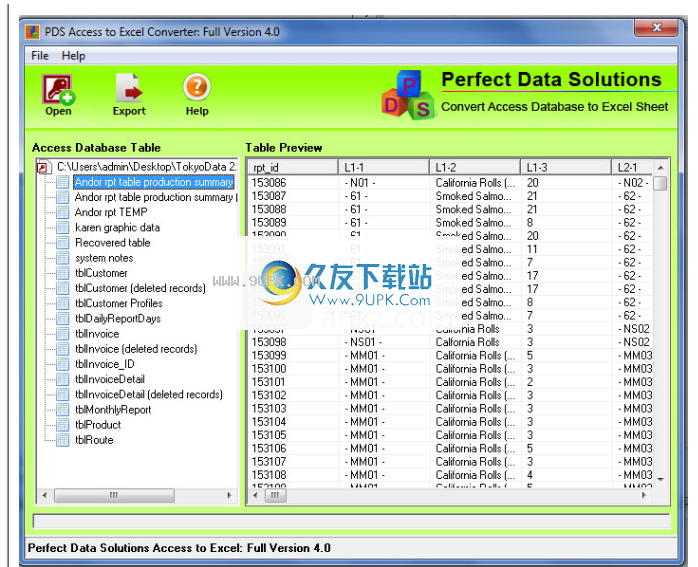Select tblMonthlyReport table
The image size is (698, 567).
click(x=113, y=409)
